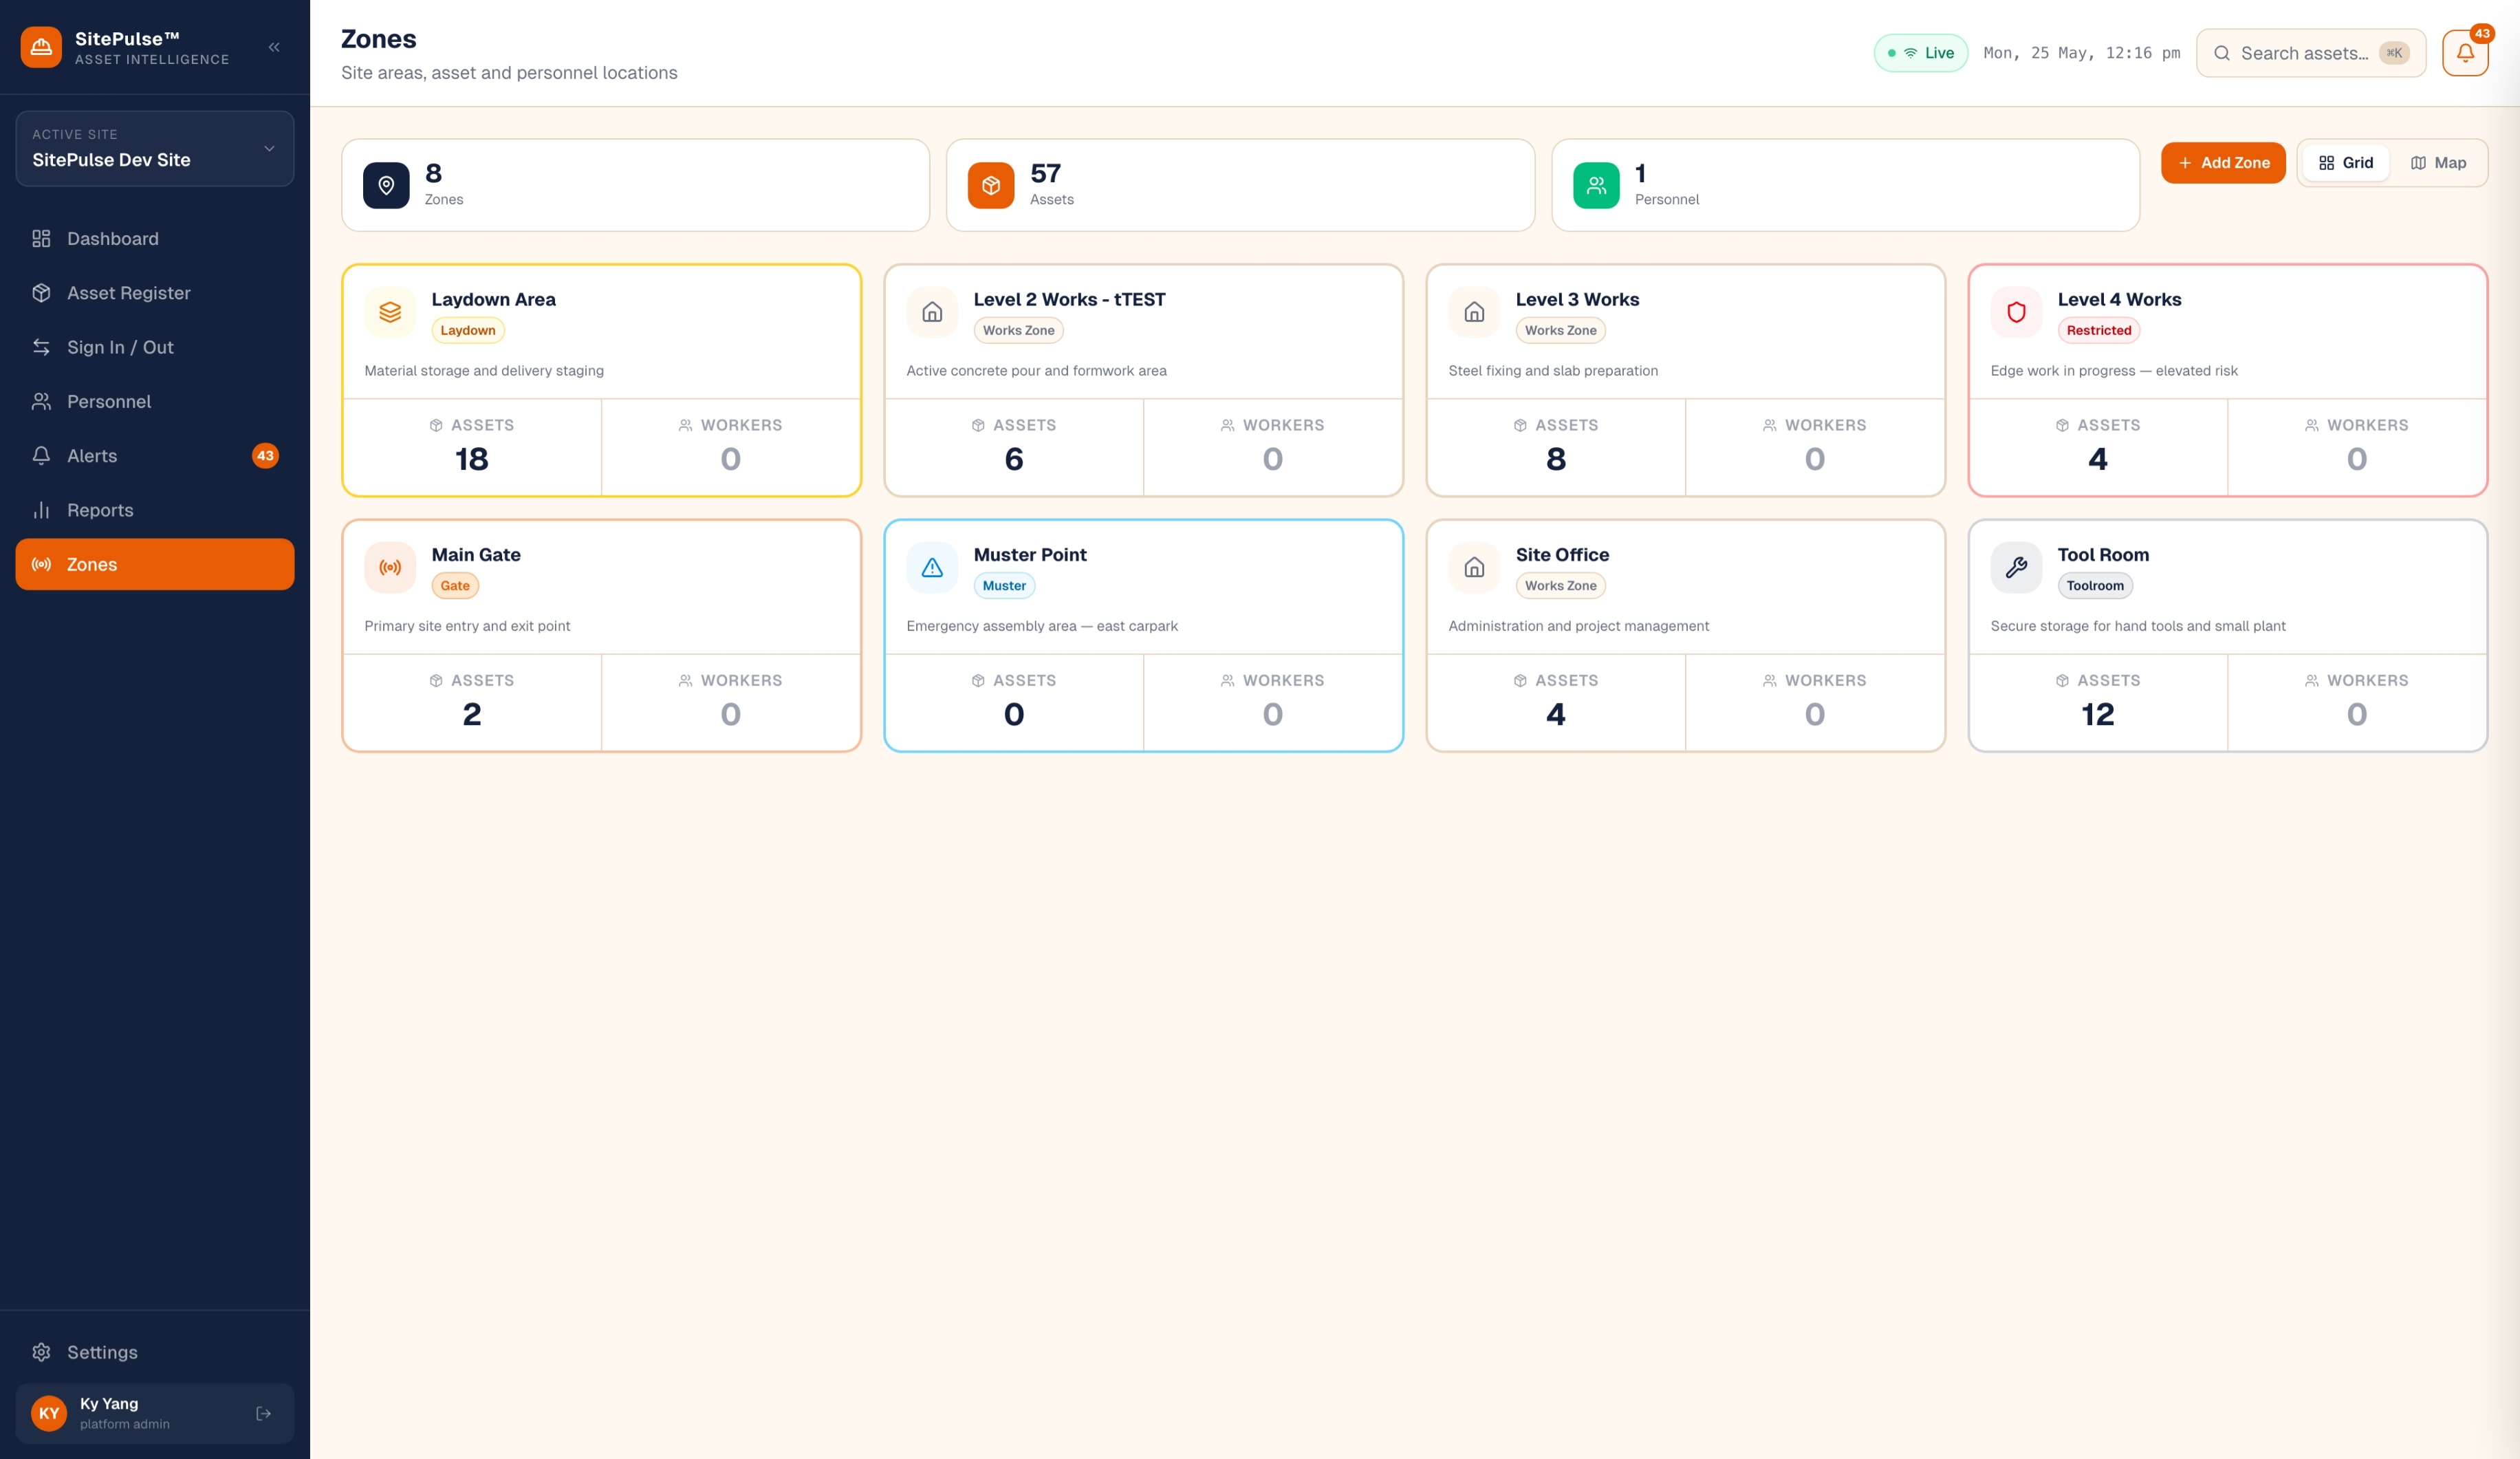The image size is (2520, 1459).
Task: Click the Laydown tag badge
Action: point(468,330)
